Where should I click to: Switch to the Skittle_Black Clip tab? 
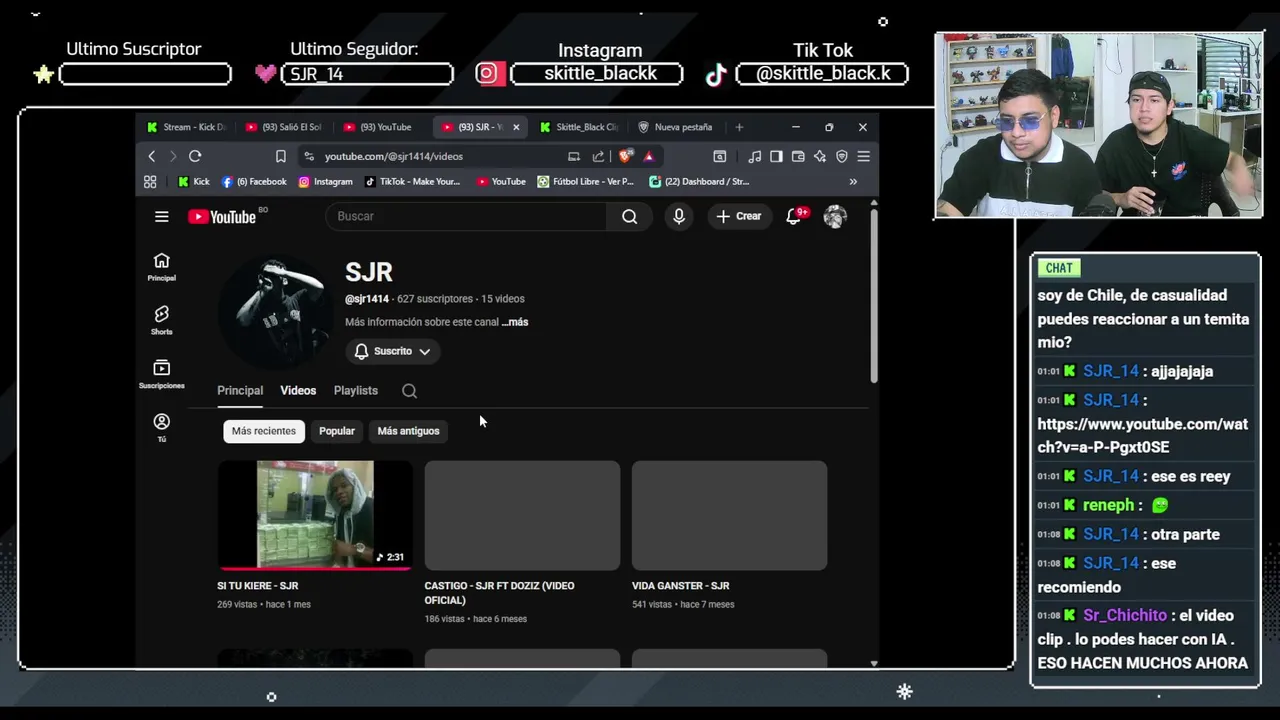579,127
